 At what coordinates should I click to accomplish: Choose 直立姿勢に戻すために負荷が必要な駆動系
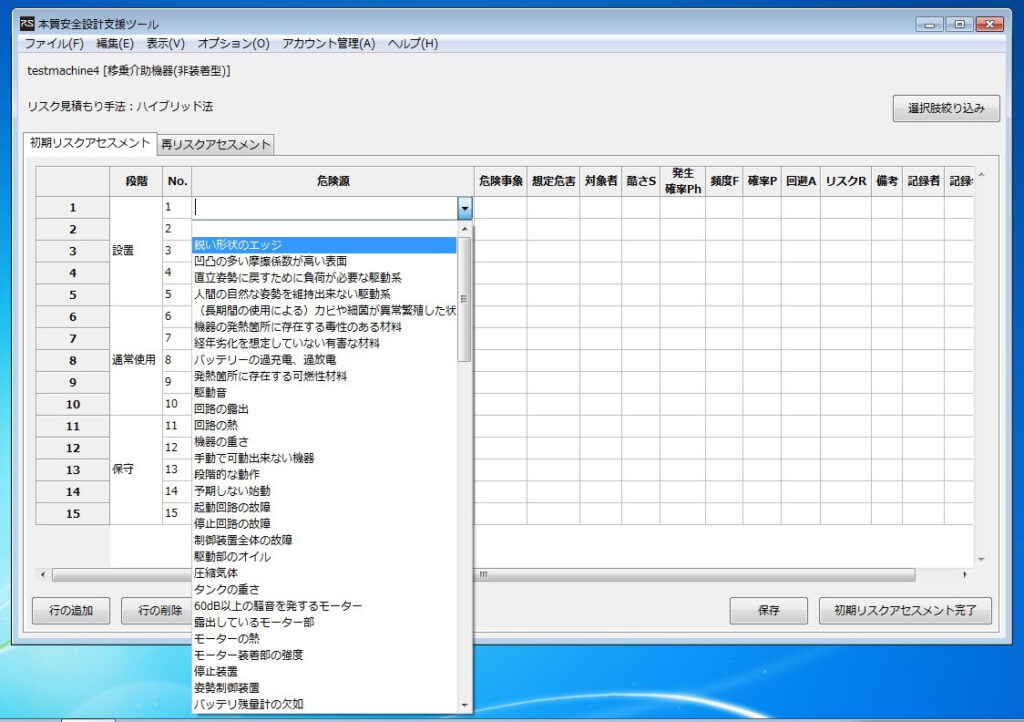coord(324,277)
